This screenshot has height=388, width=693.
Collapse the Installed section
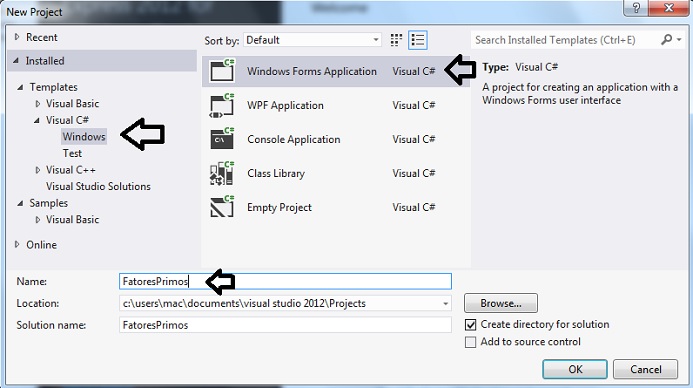pyautogui.click(x=16, y=61)
